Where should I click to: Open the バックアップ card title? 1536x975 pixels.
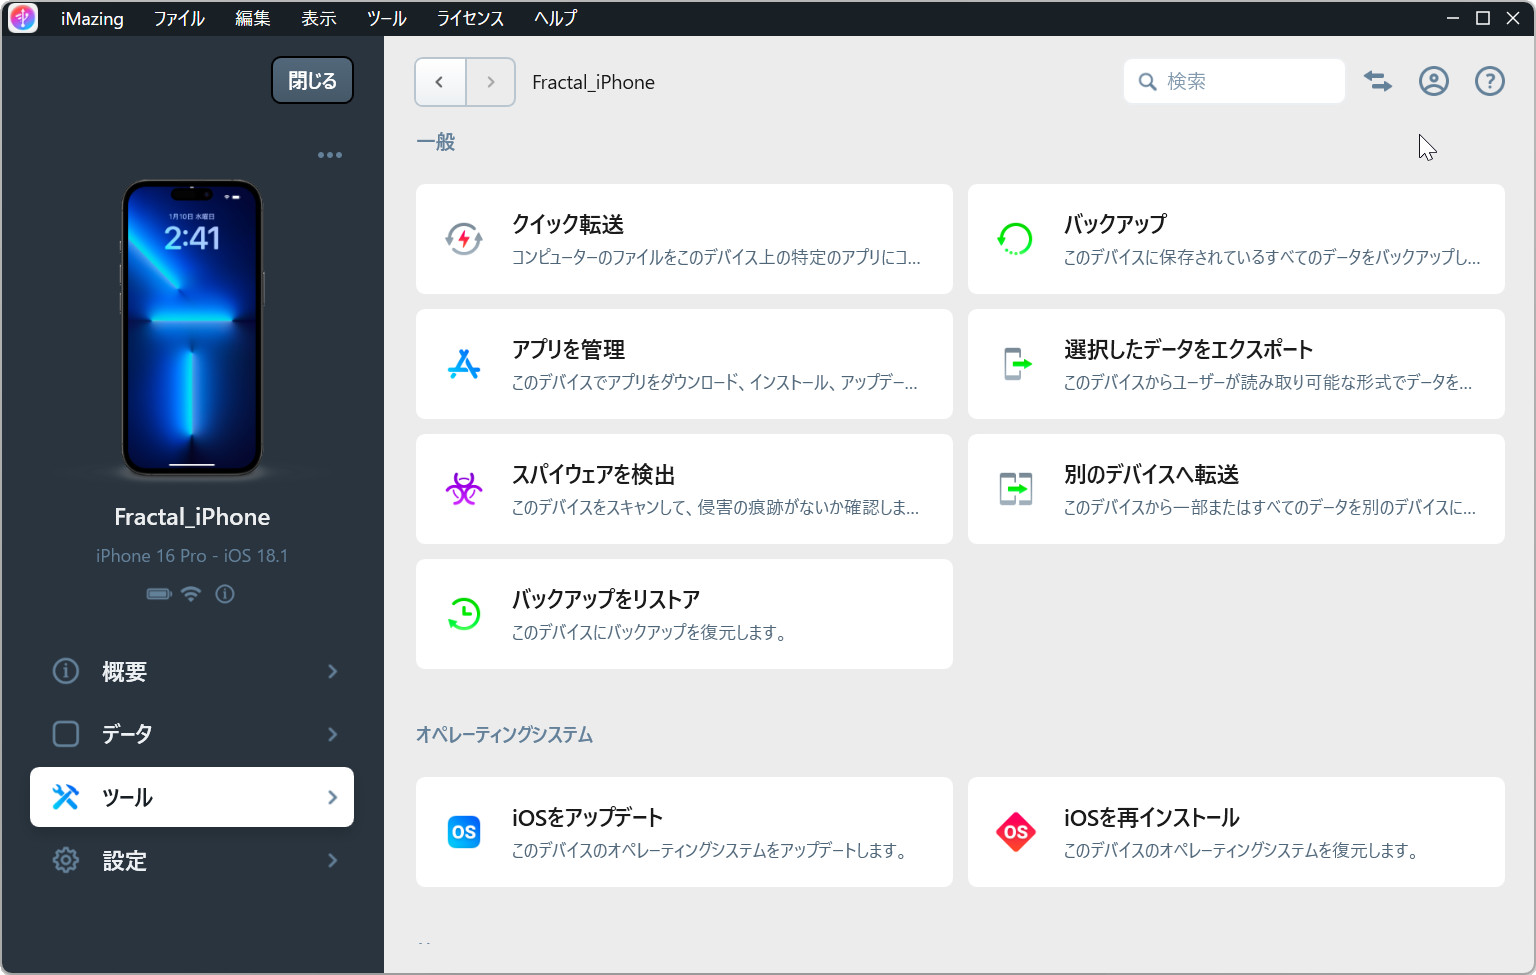pyautogui.click(x=1115, y=224)
